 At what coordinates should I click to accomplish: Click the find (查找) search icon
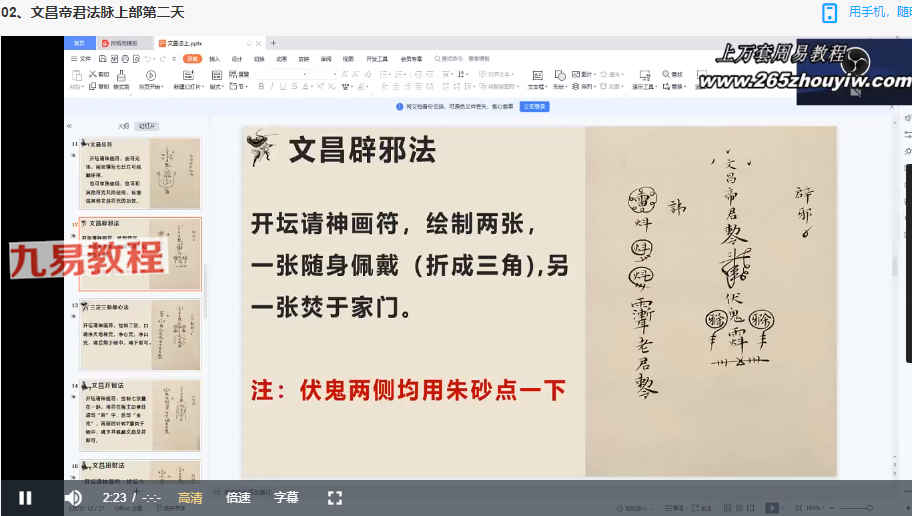tap(666, 74)
